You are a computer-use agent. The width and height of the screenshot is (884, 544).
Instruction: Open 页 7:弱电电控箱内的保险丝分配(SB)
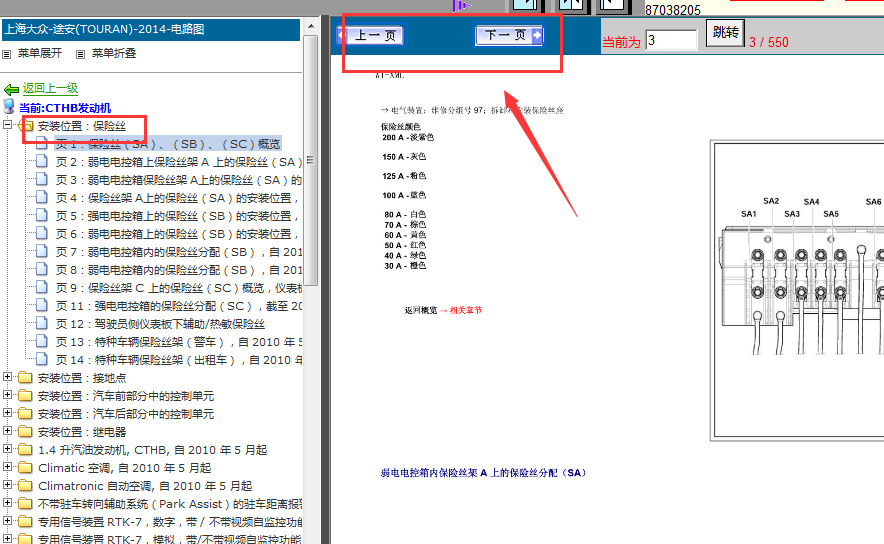(x=179, y=252)
